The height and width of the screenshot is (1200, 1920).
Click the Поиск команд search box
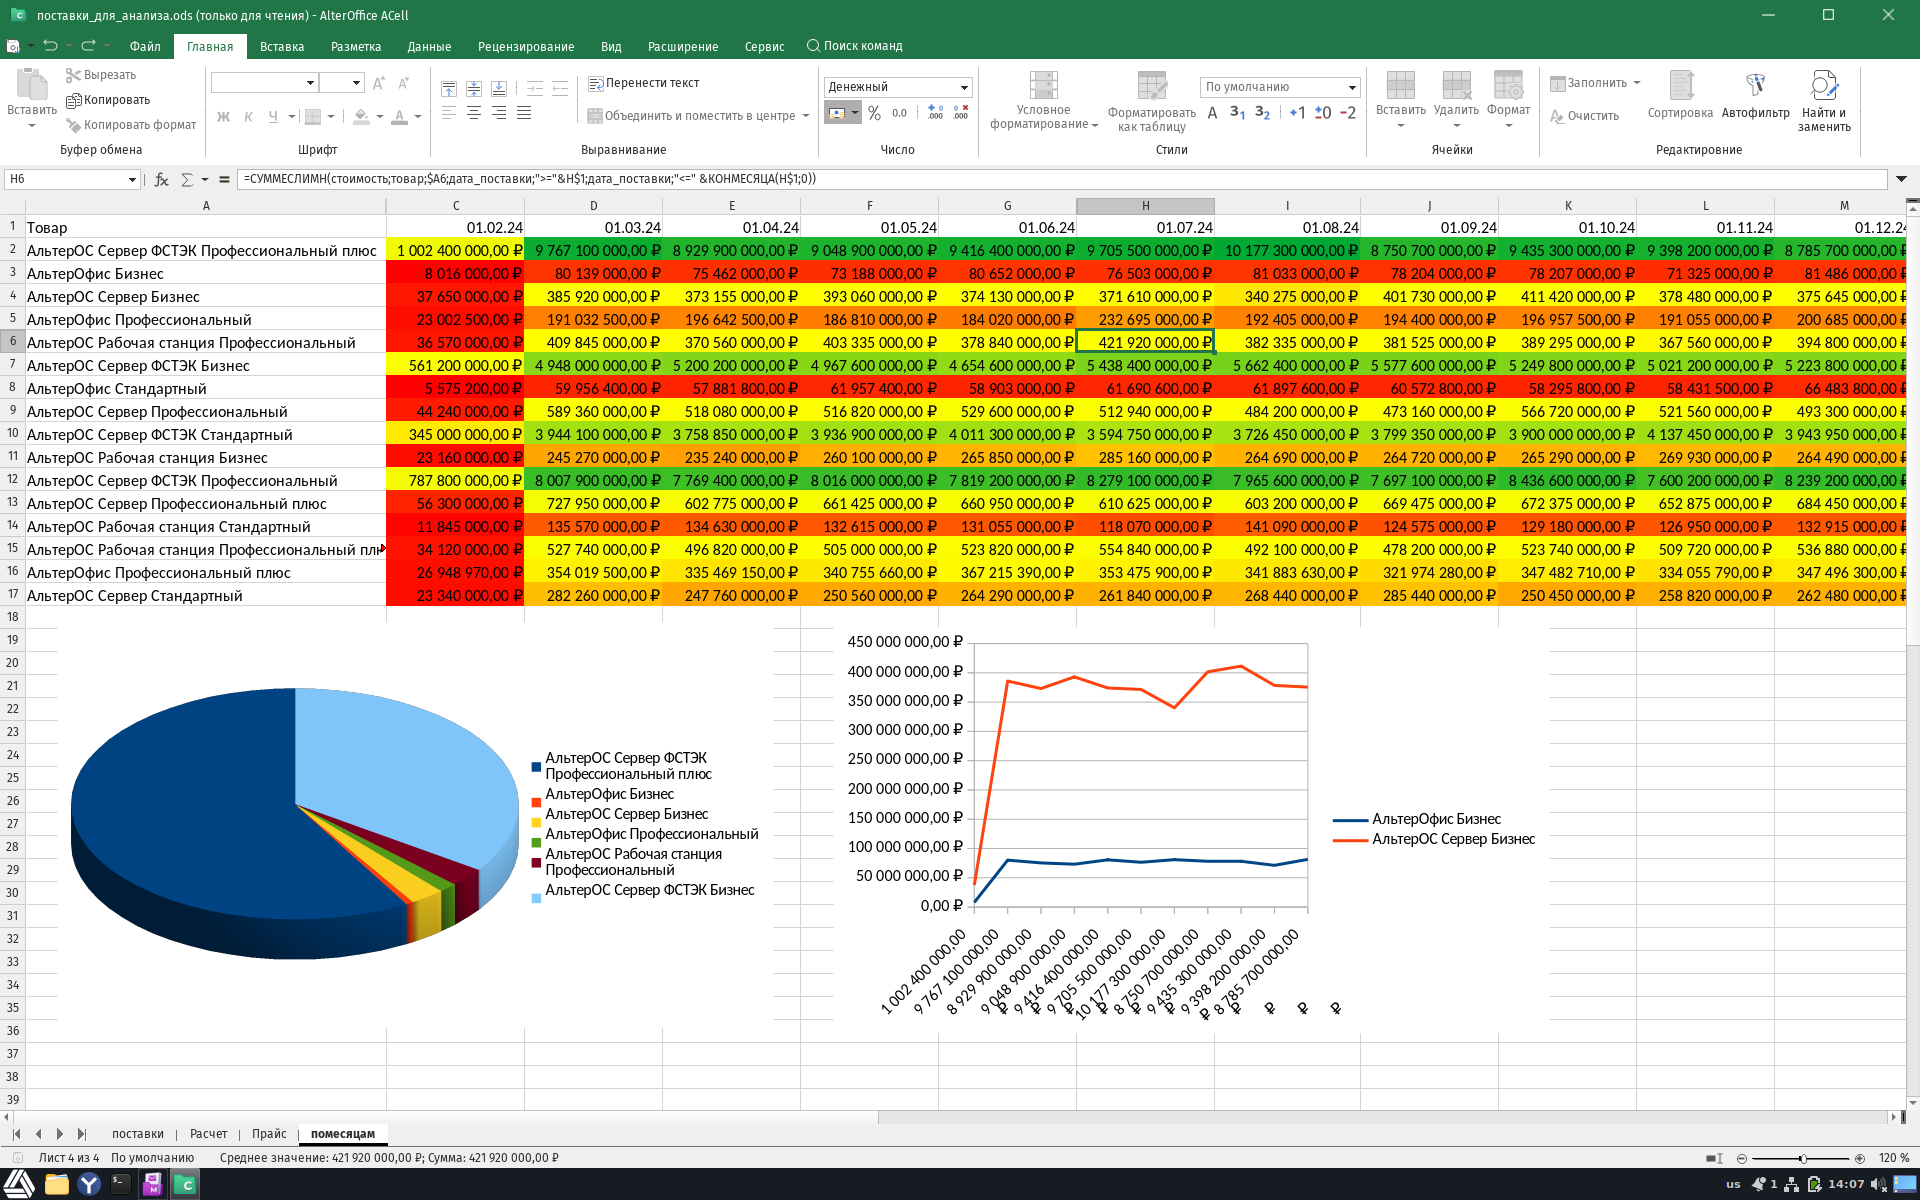pyautogui.click(x=856, y=46)
